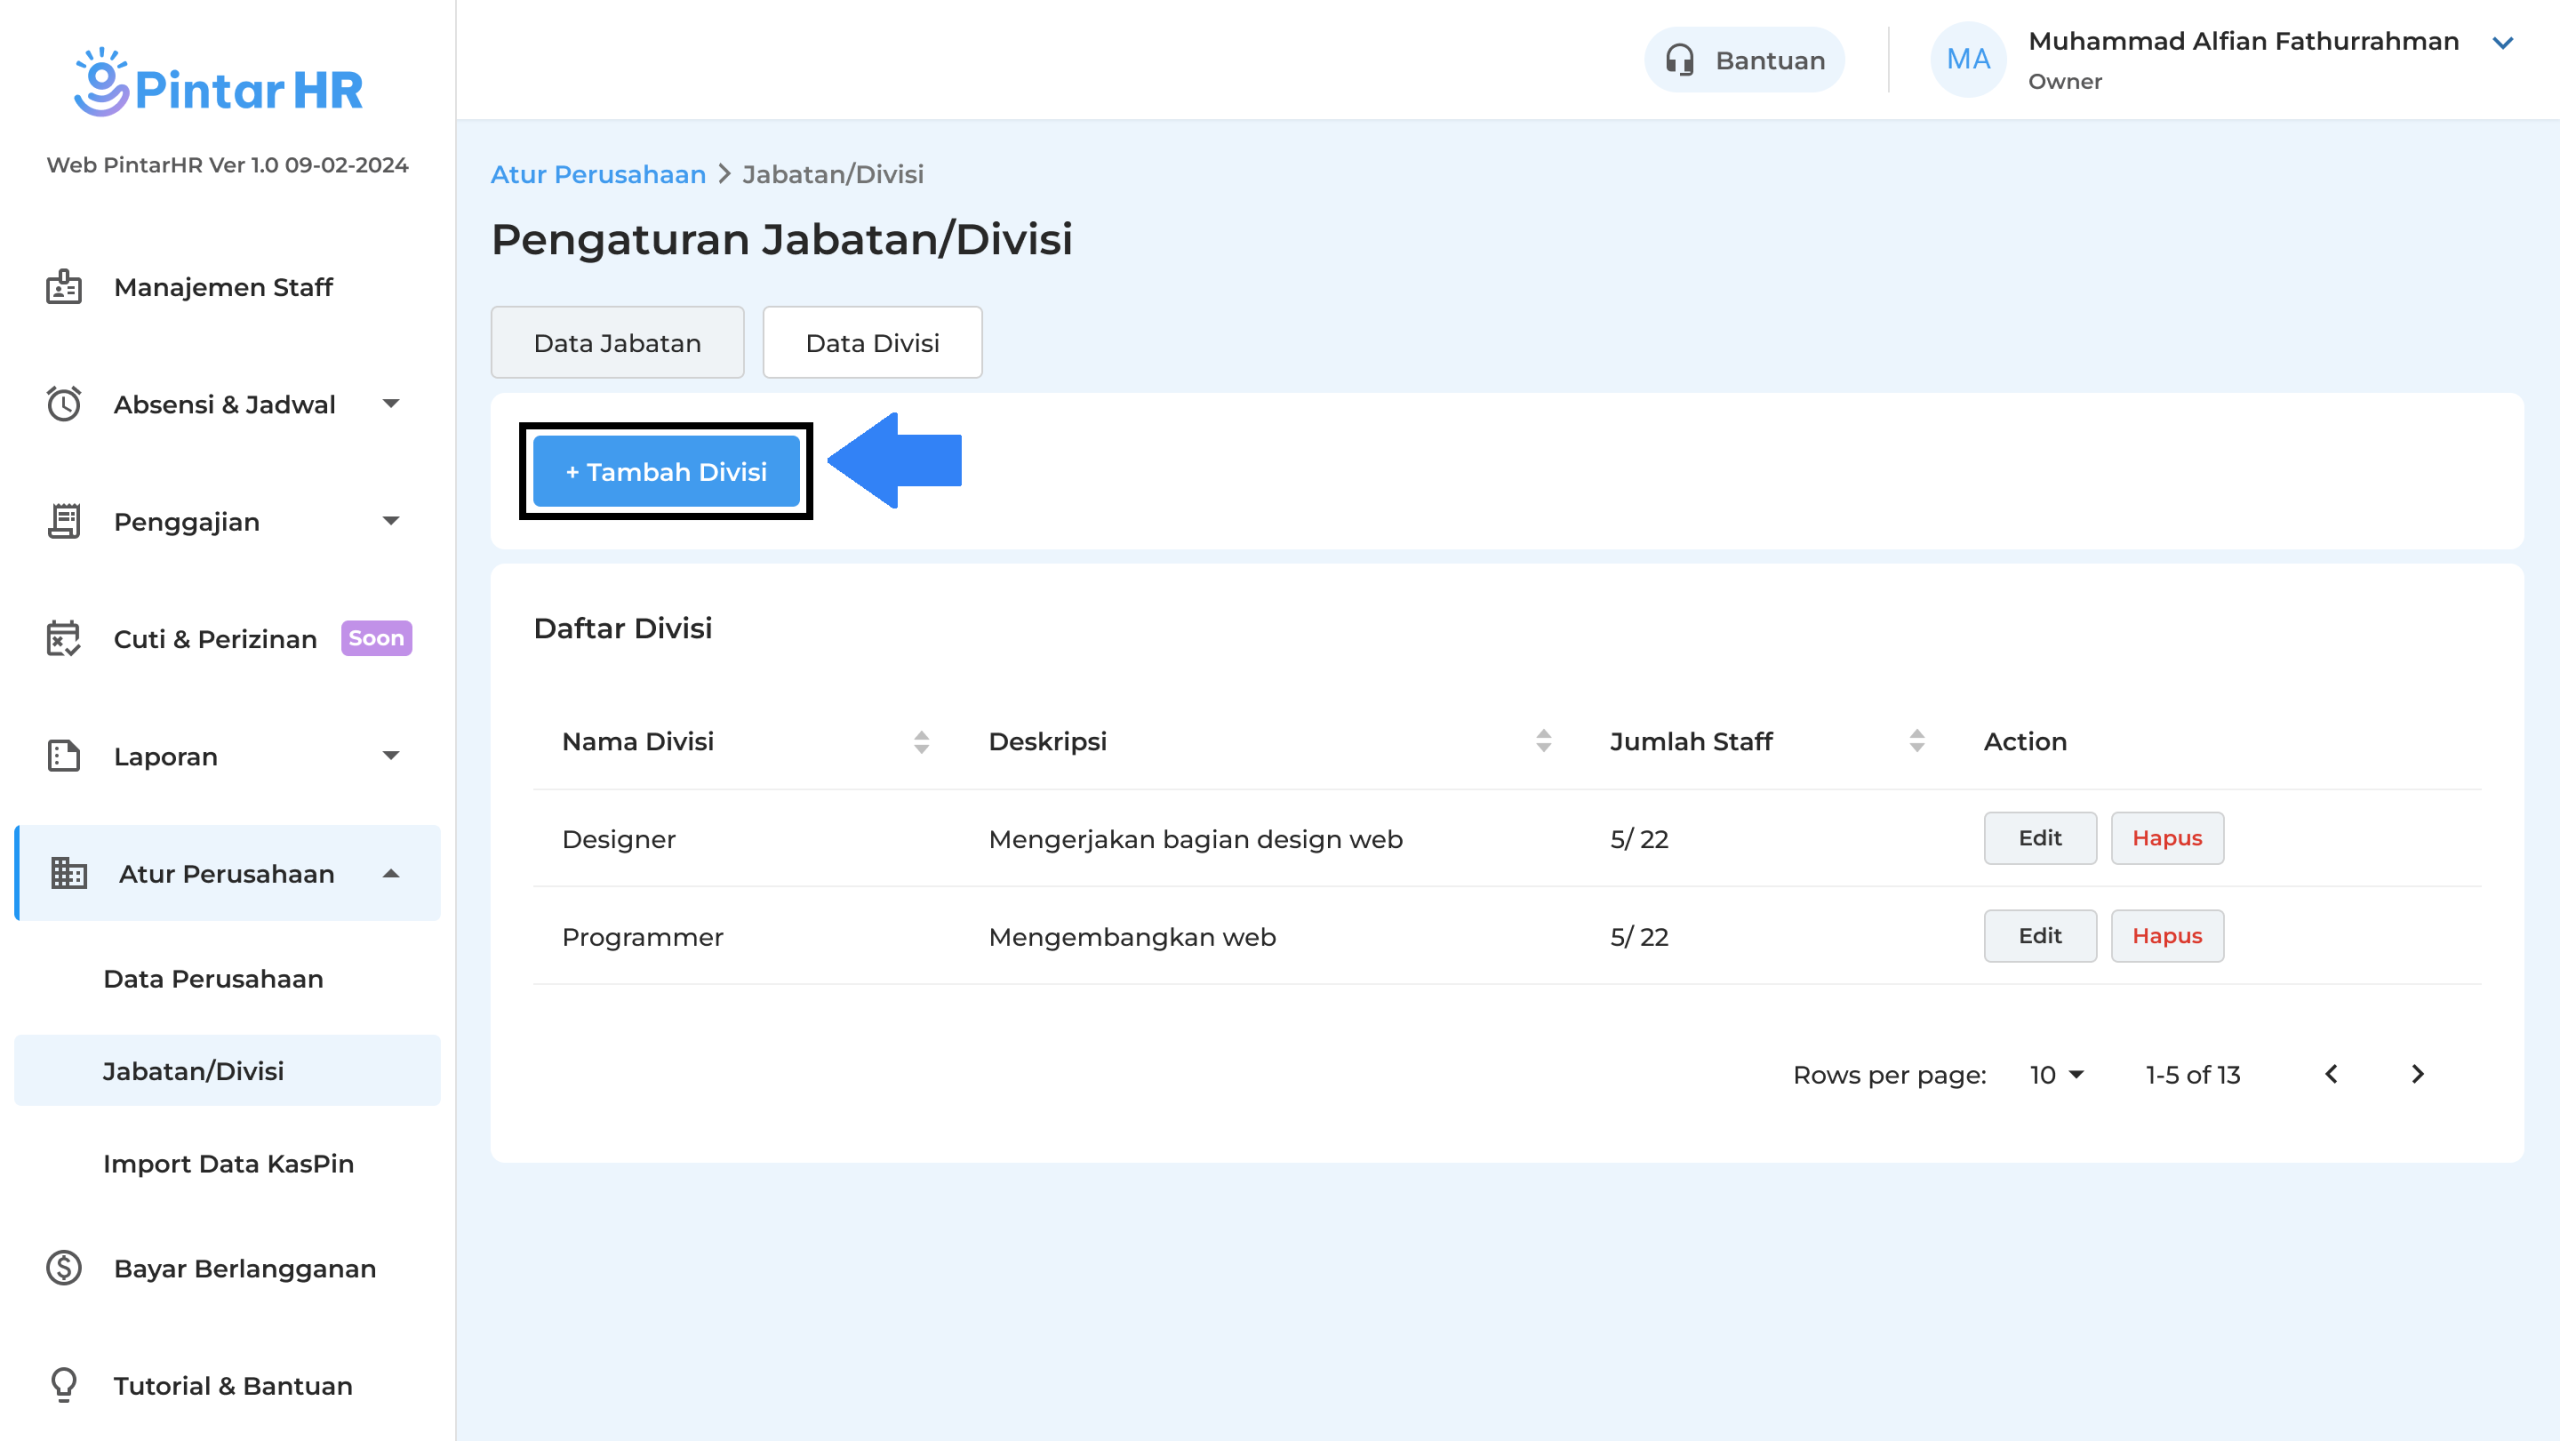The height and width of the screenshot is (1441, 2560).
Task: Click 'Mengerjakan bagian design web' description
Action: tap(1195, 839)
